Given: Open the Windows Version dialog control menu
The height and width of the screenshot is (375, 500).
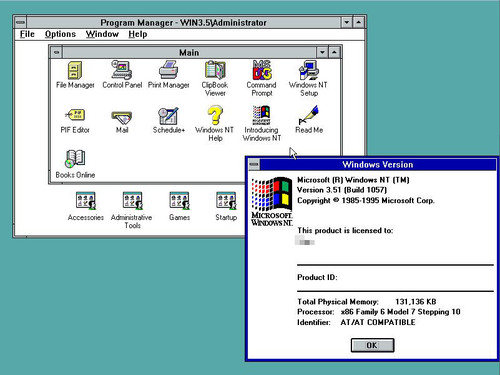Looking at the screenshot, I should tap(254, 164).
